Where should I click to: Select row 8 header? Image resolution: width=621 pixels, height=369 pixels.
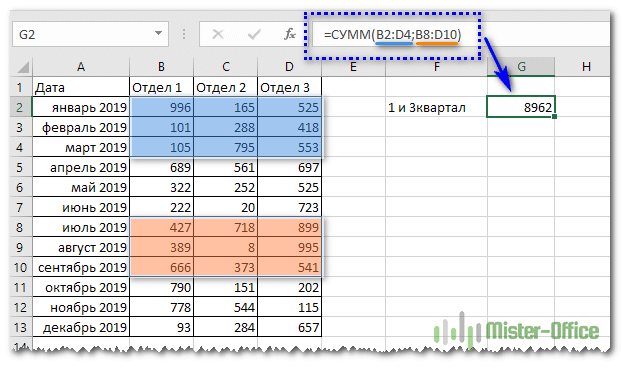[x=20, y=227]
